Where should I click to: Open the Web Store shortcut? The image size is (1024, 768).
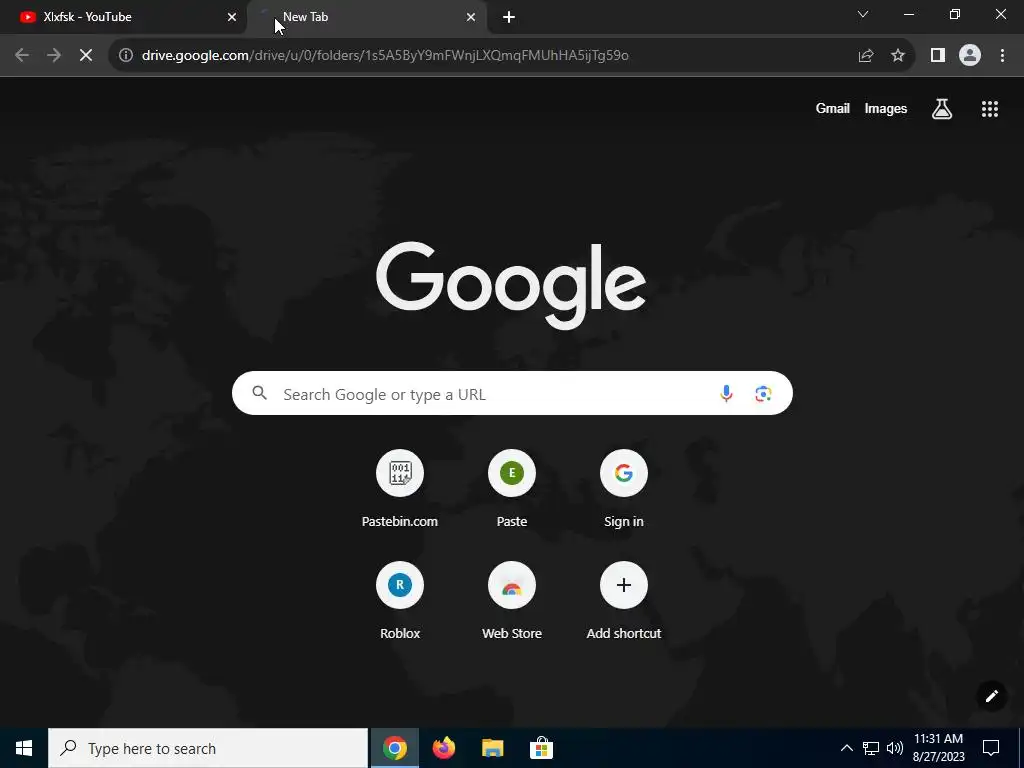click(512, 600)
